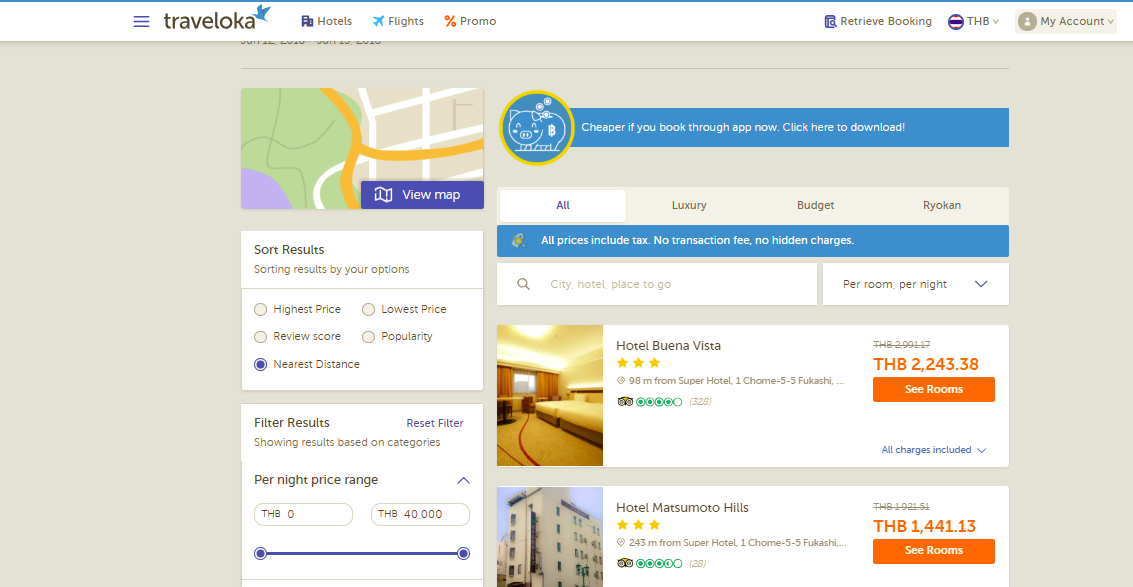Click the Flights airplane icon
This screenshot has height=587, width=1133.
[379, 22]
